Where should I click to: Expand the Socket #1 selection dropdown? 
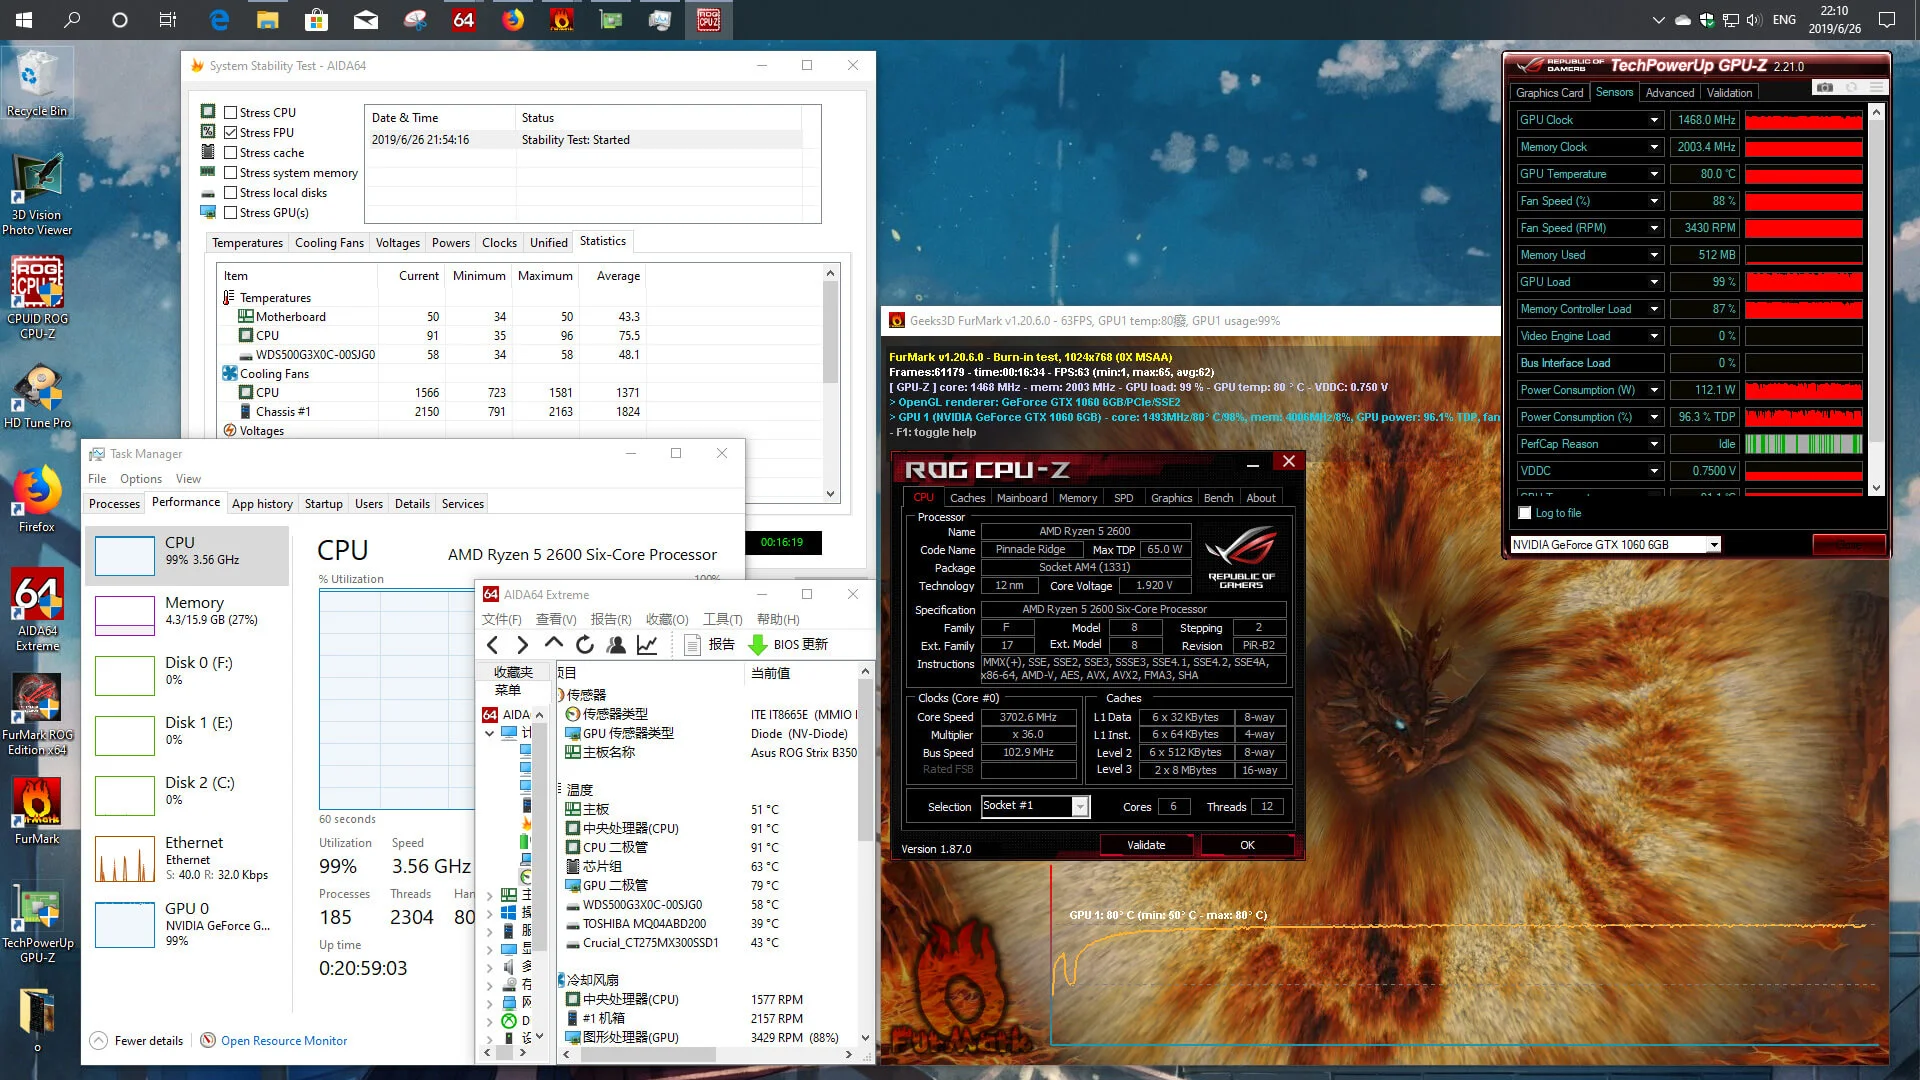tap(1080, 806)
